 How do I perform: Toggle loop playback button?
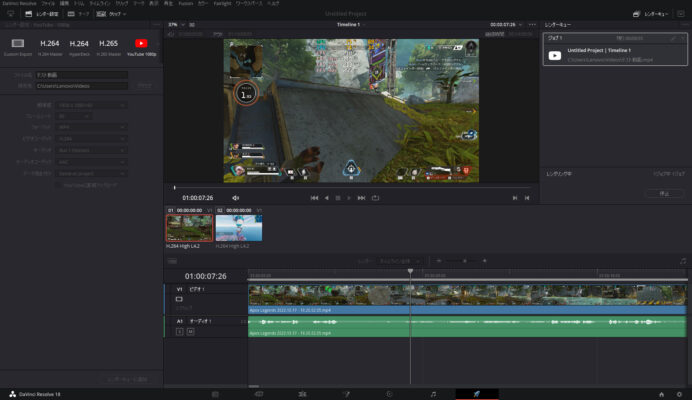(x=375, y=198)
